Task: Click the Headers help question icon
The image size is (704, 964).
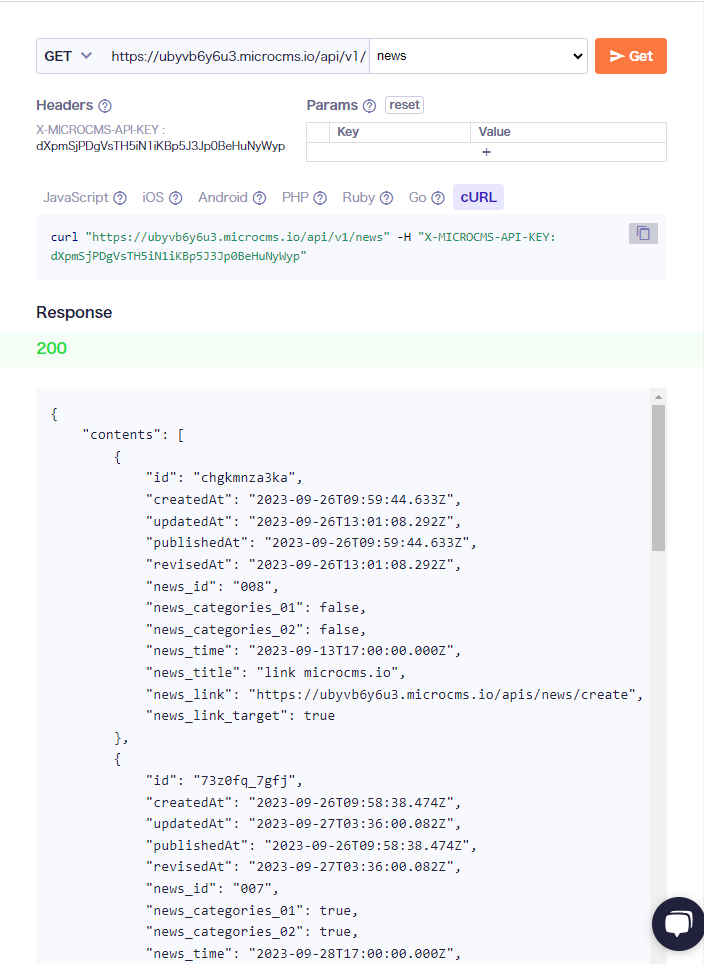Action: [105, 106]
